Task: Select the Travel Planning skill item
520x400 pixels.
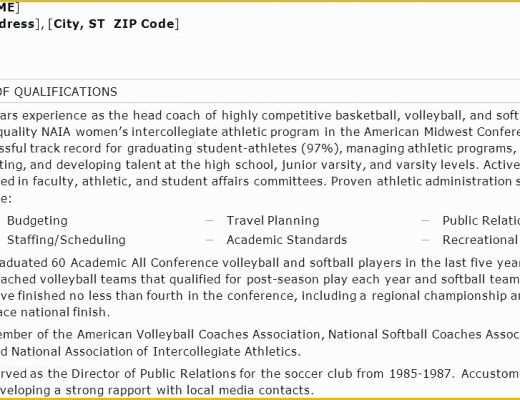Action: (x=273, y=221)
